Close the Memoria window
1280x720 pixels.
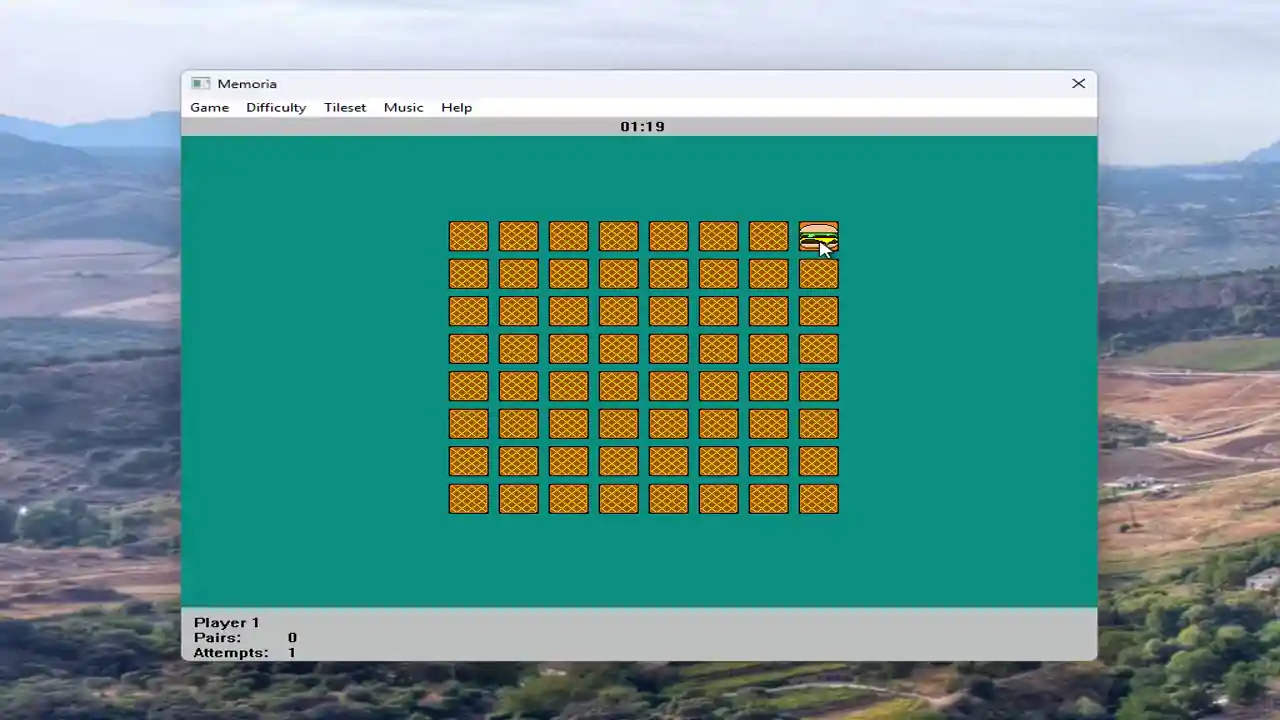pos(1078,84)
